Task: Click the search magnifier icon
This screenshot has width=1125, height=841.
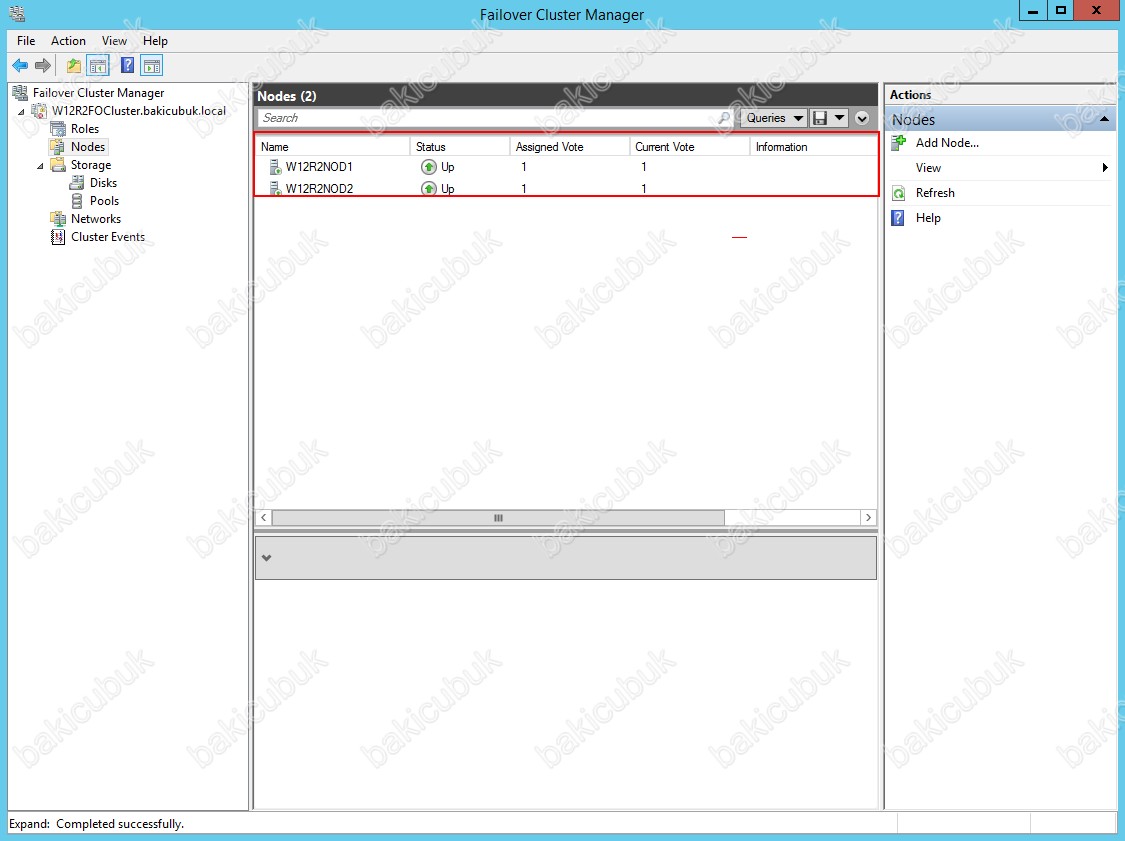Action: tap(725, 118)
